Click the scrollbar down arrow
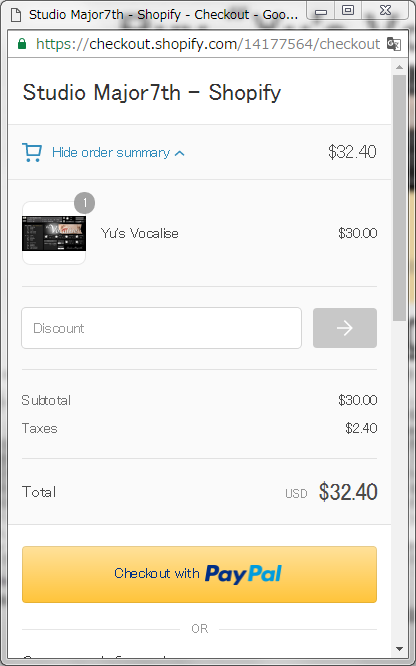This screenshot has width=416, height=666. pos(399,649)
